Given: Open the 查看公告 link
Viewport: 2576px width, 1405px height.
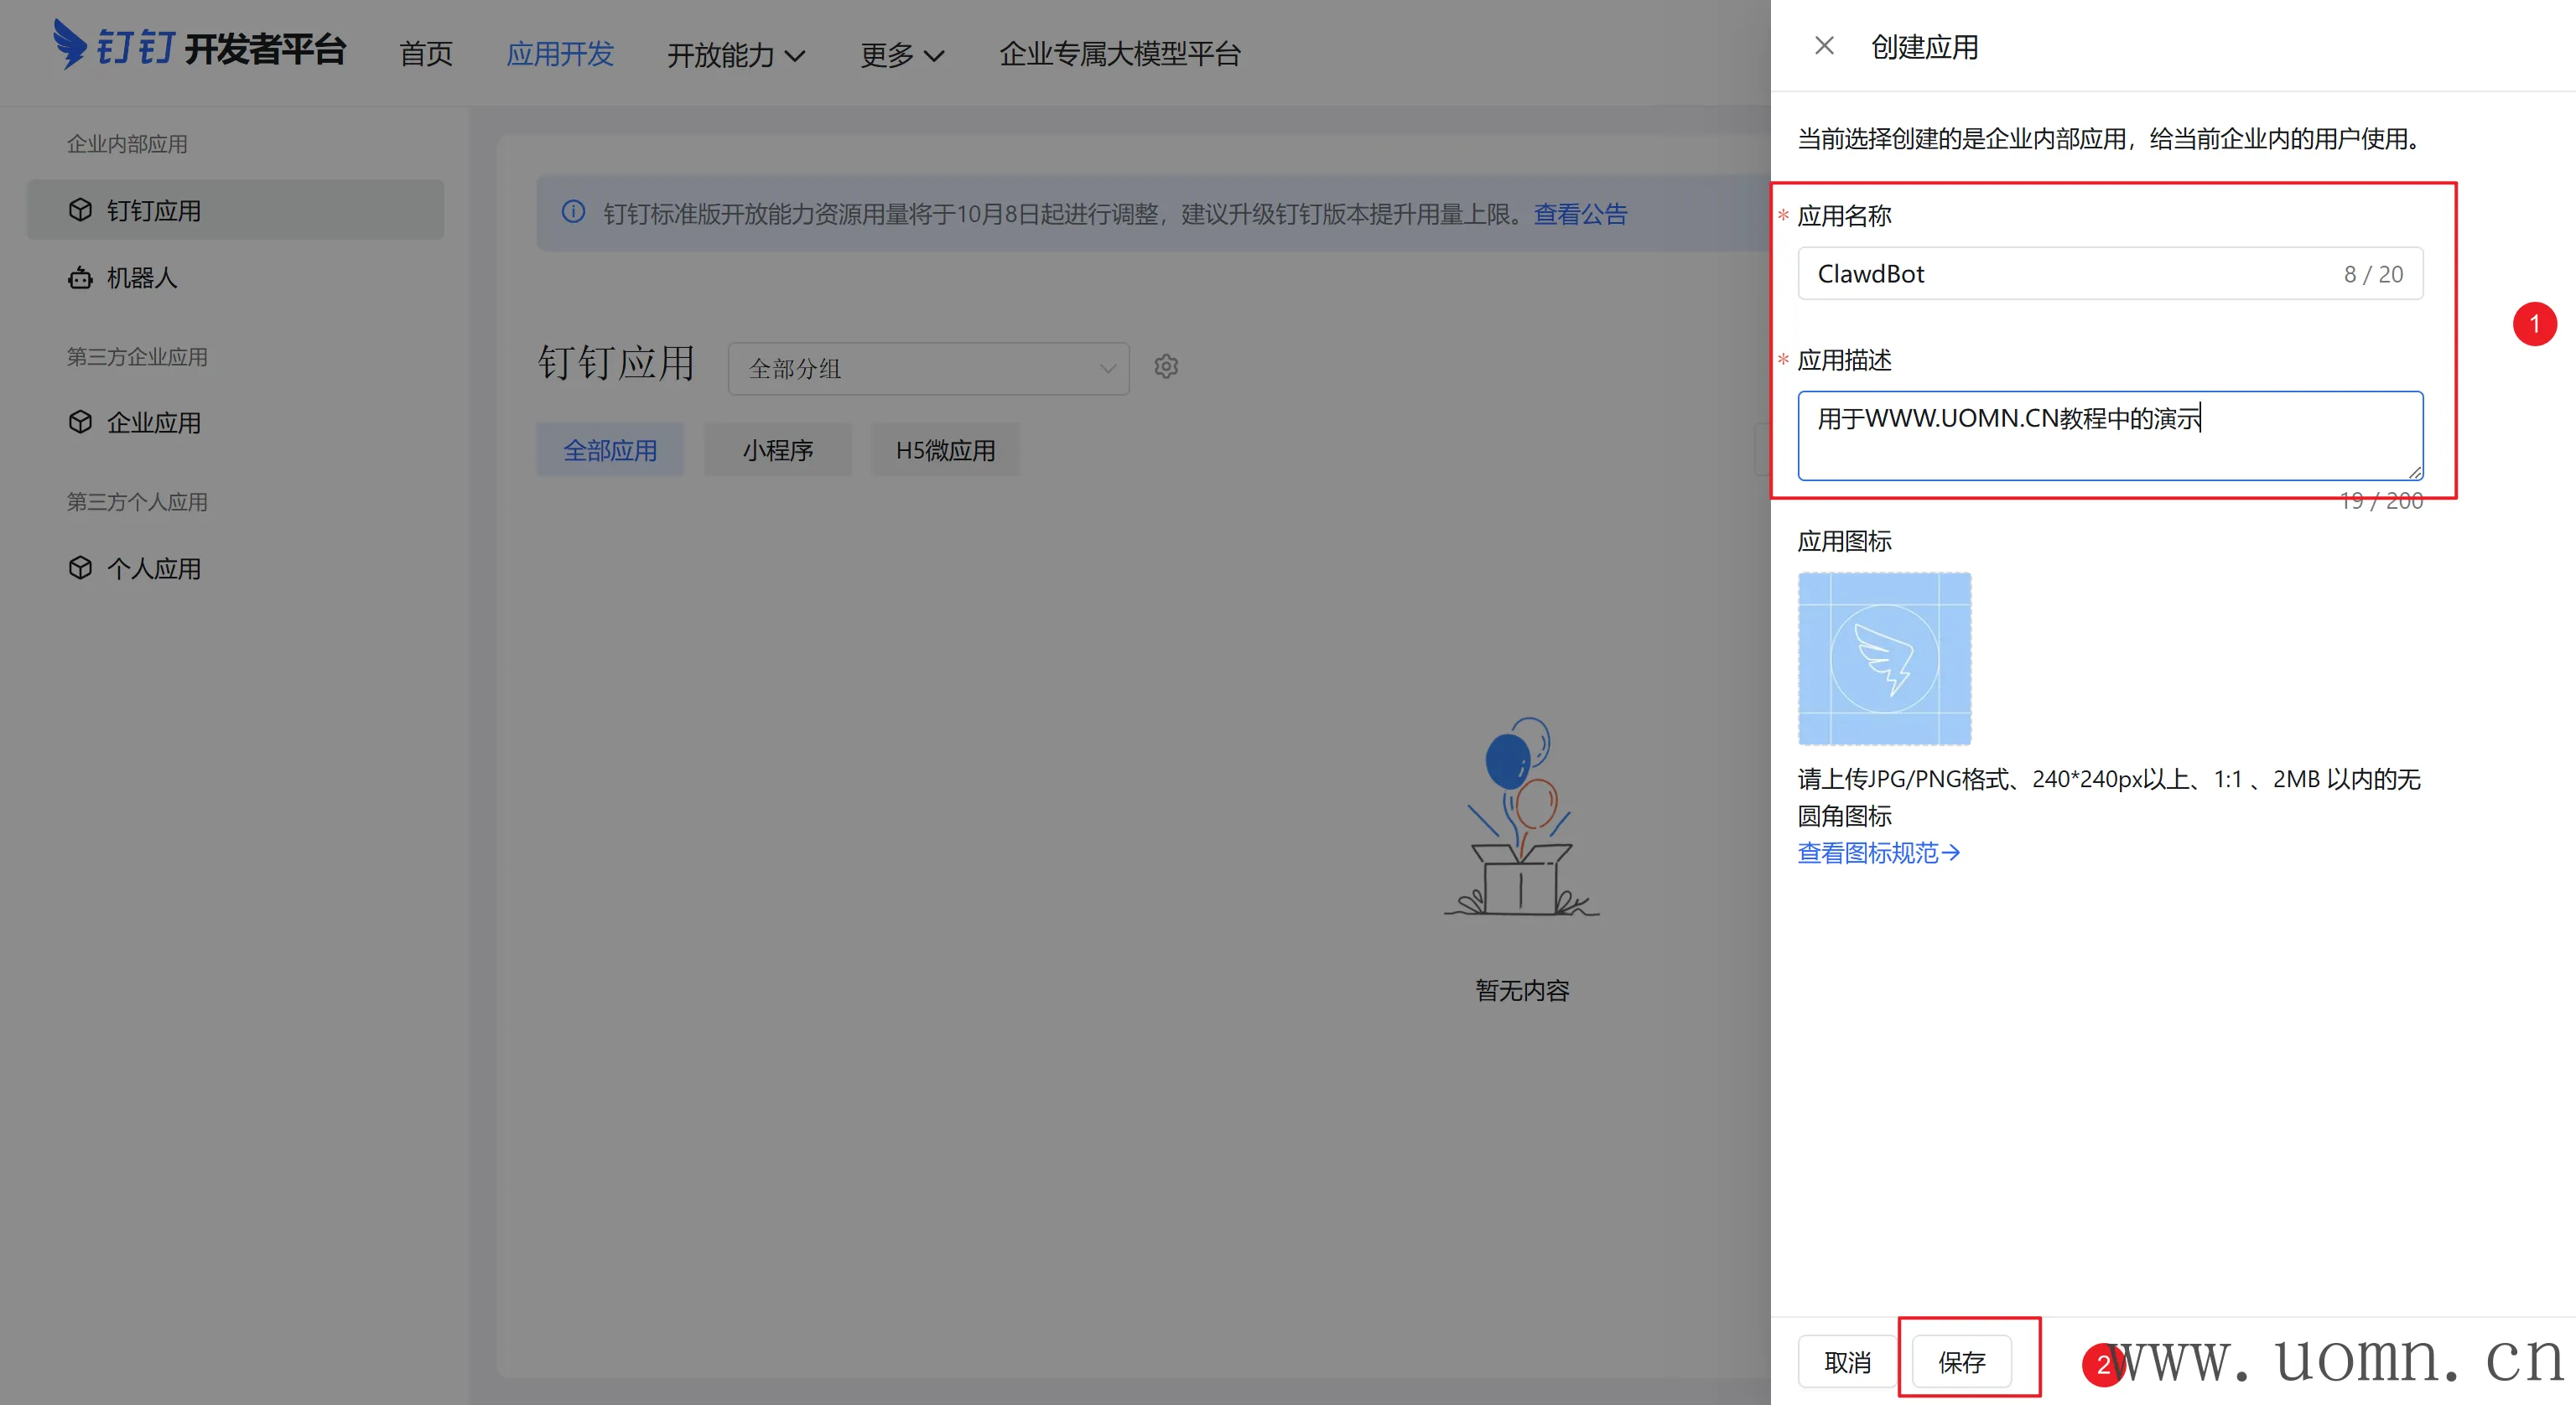Looking at the screenshot, I should [x=1580, y=214].
